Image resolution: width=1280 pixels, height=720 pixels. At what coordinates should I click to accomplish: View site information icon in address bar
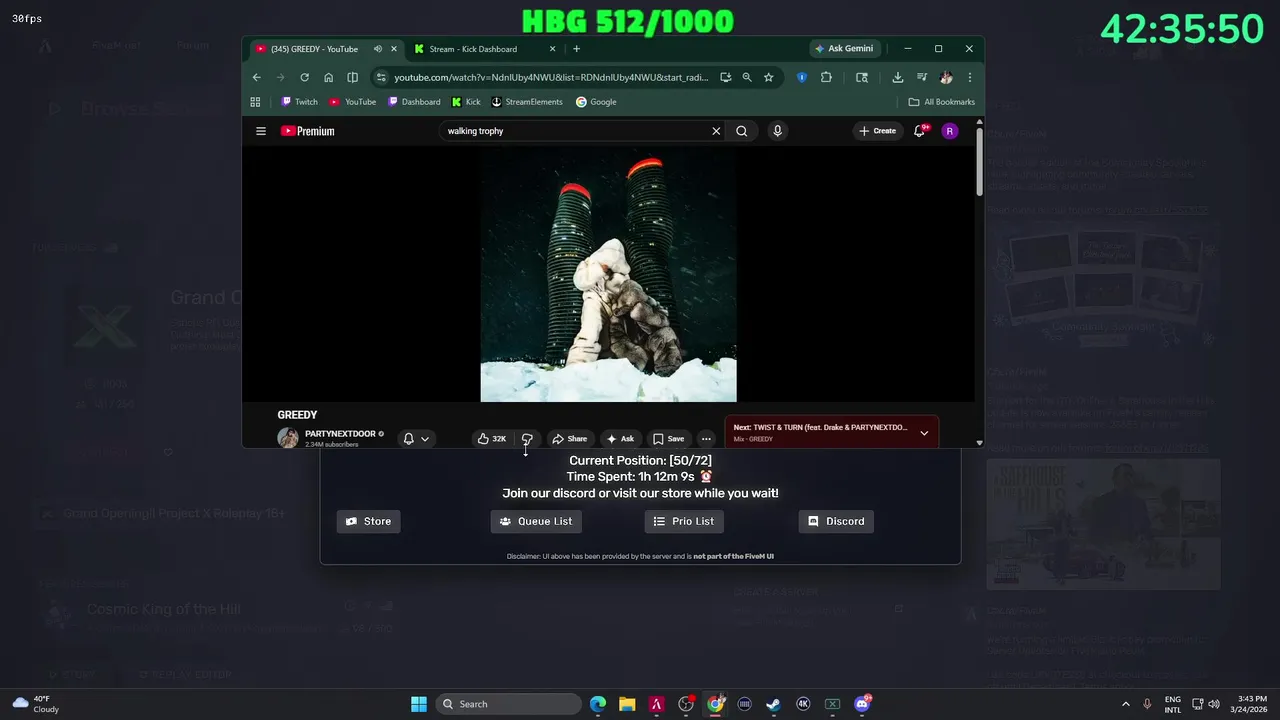(381, 77)
